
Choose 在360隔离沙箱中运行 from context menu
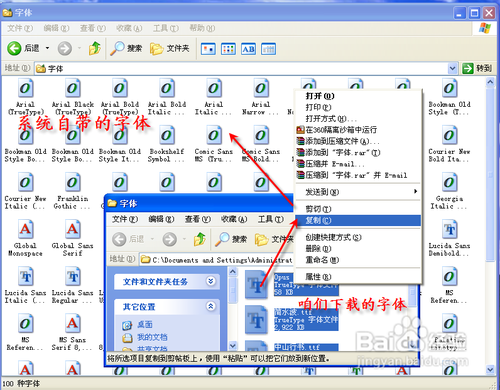tap(358, 130)
